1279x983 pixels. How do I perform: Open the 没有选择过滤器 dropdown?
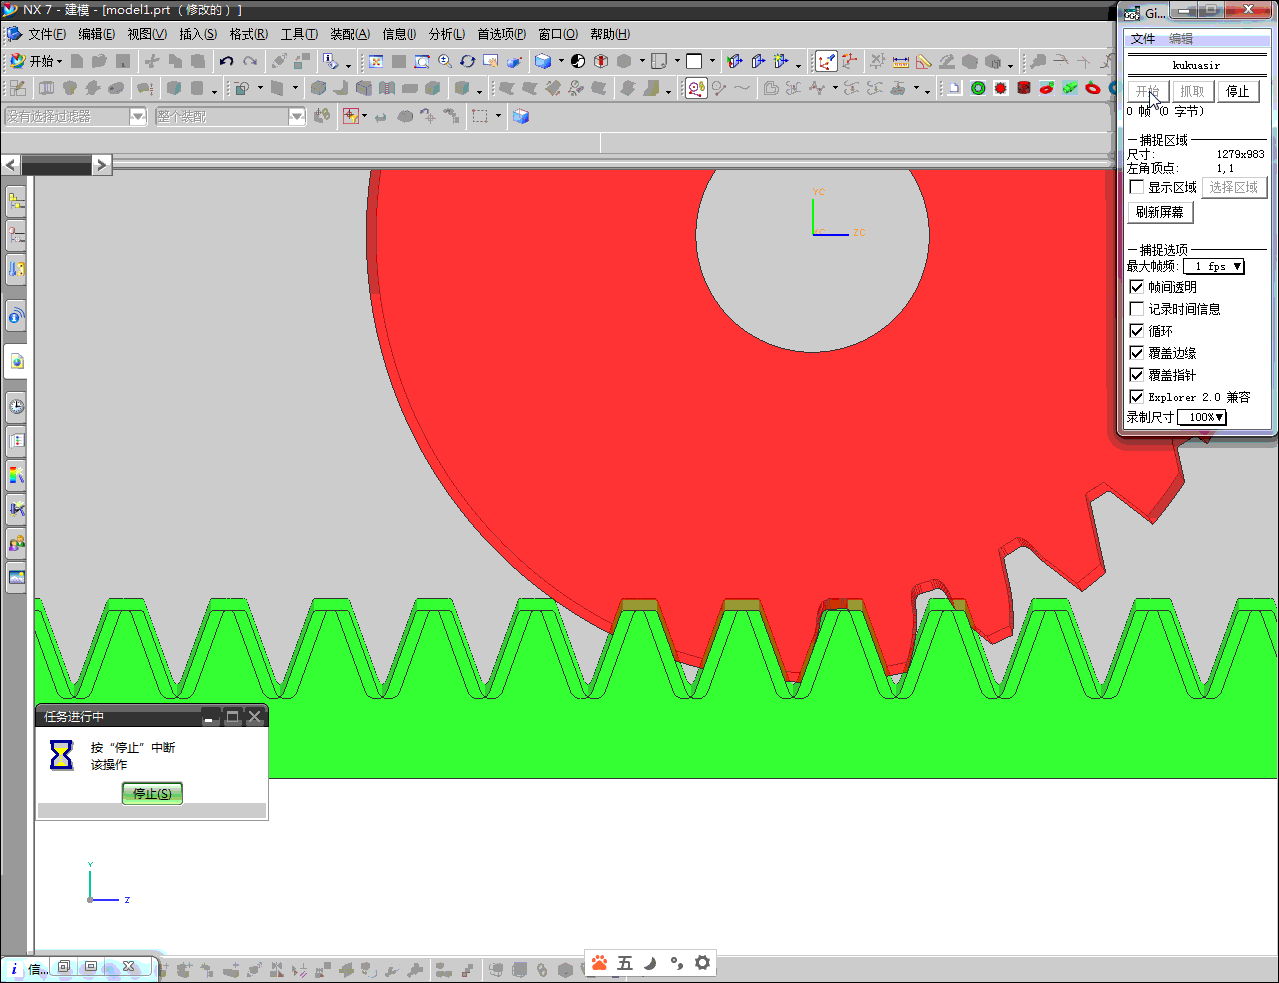tap(76, 116)
